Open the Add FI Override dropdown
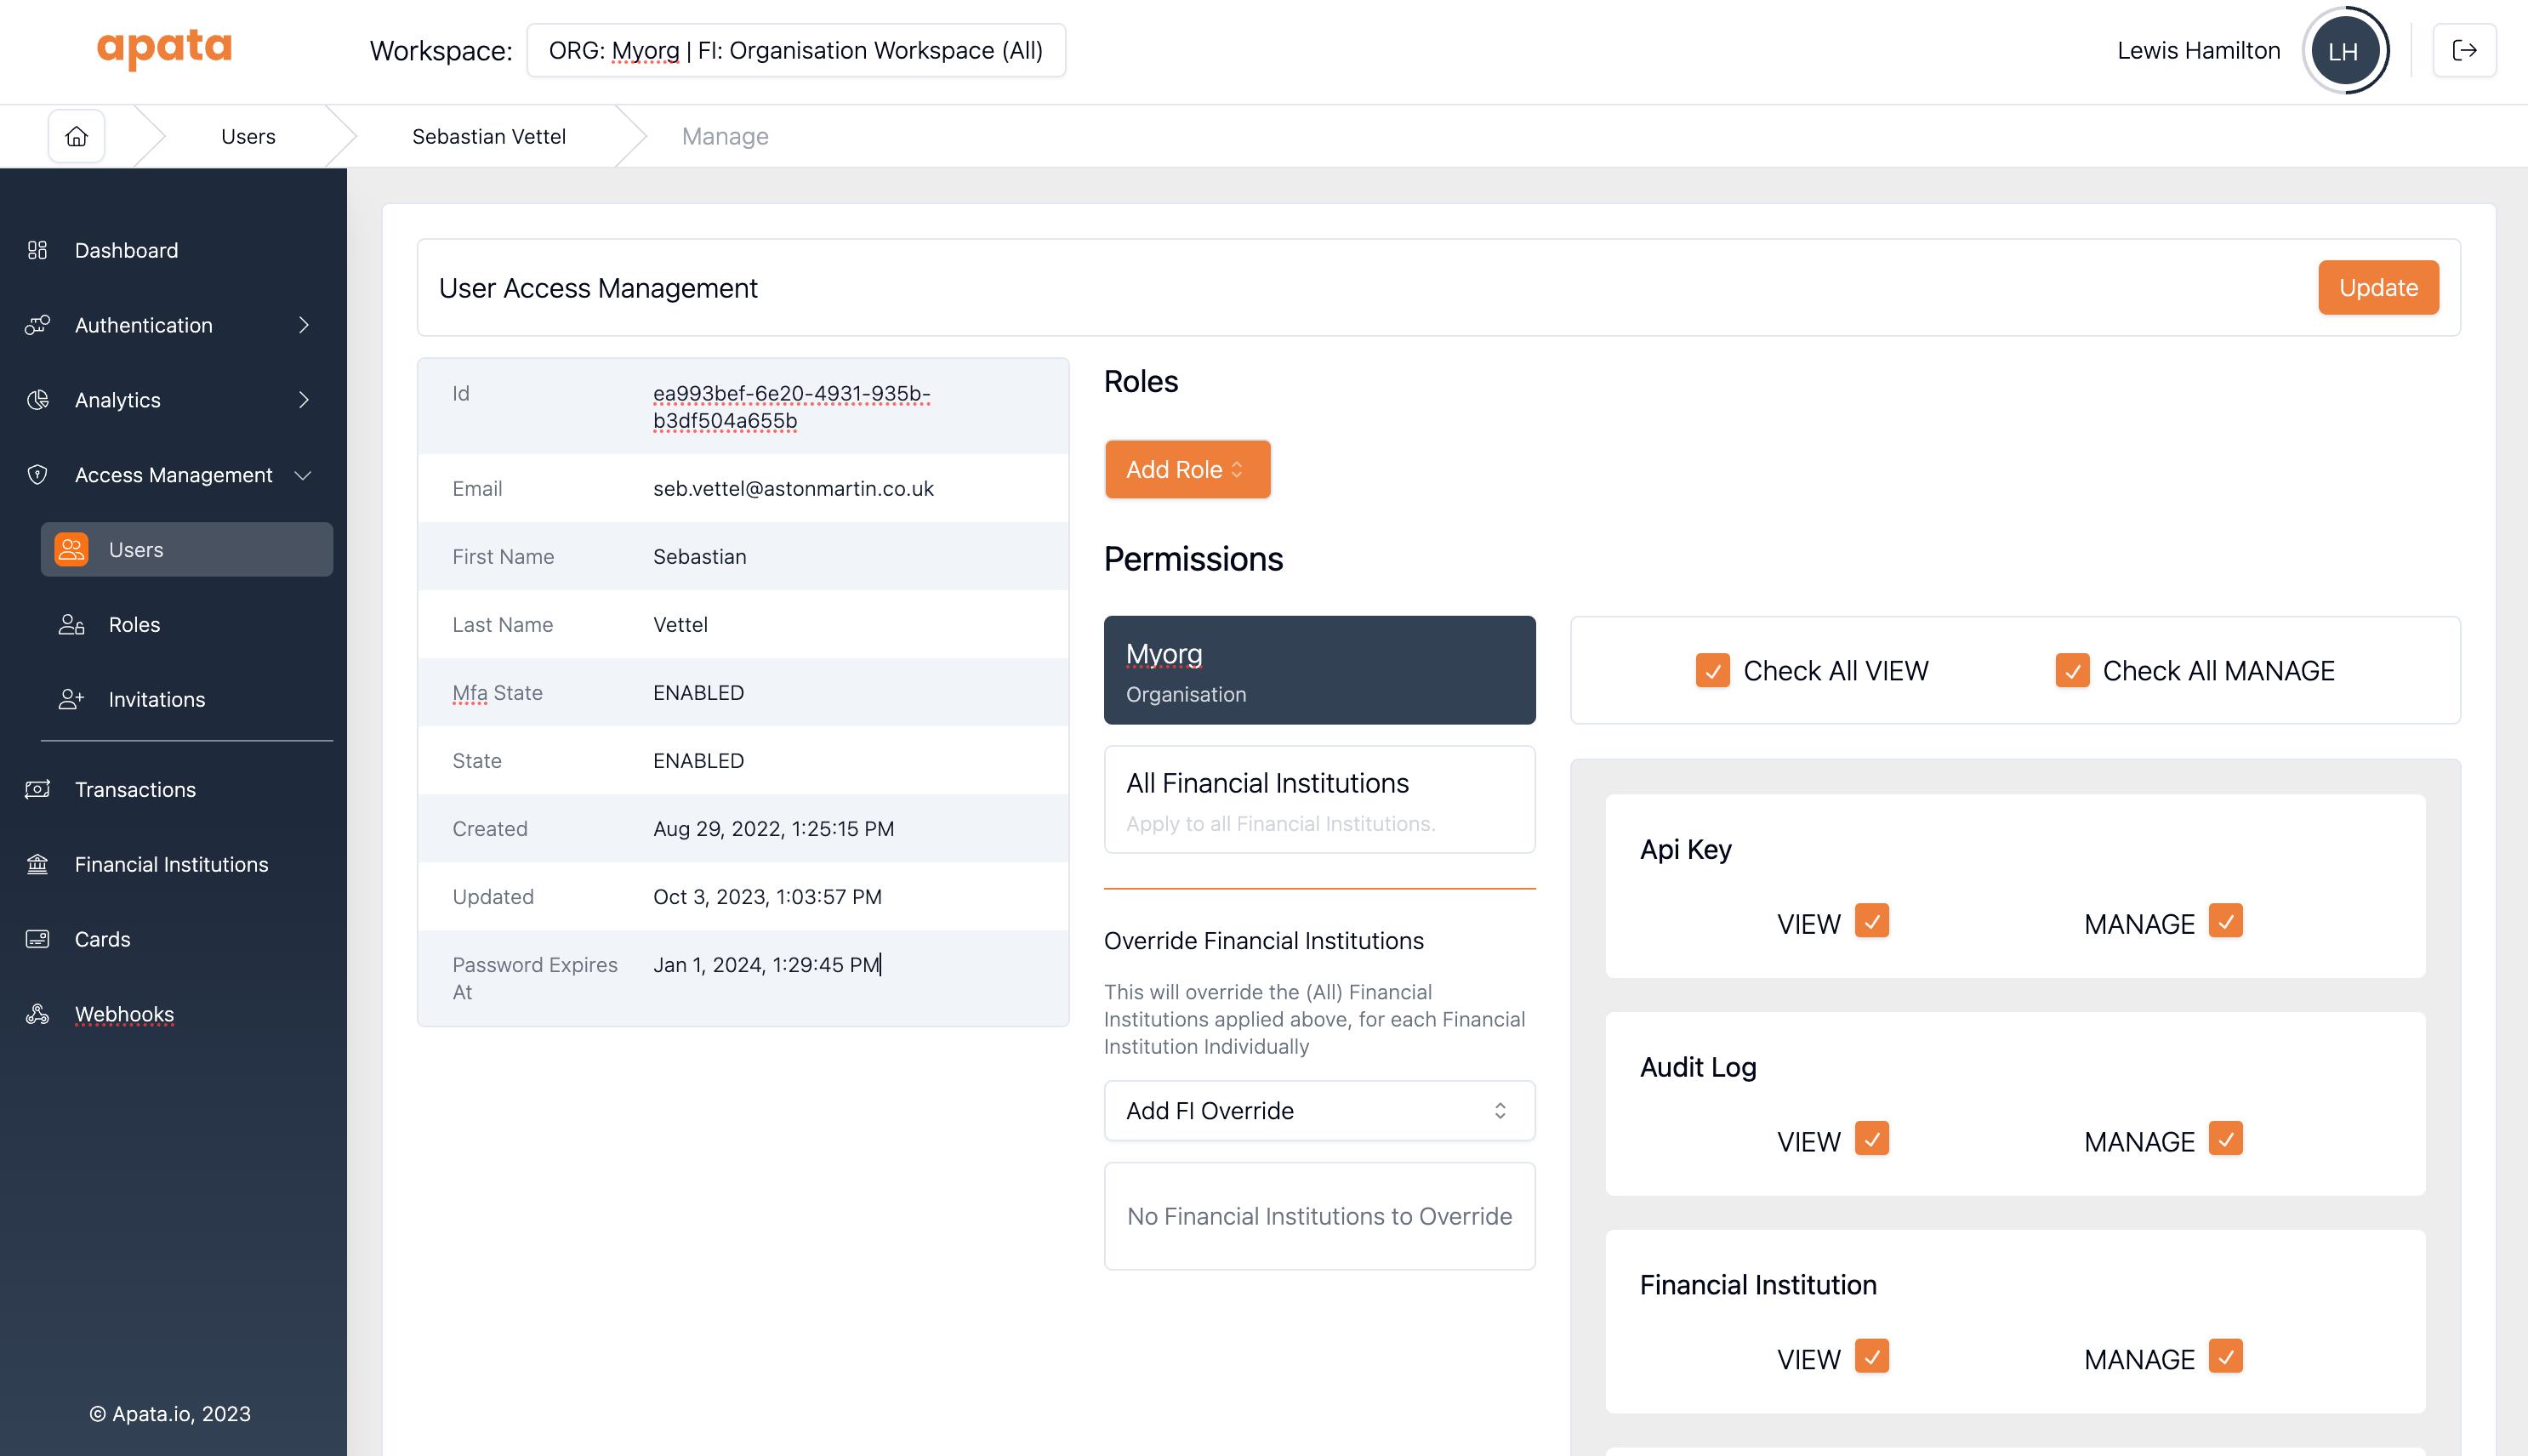 (x=1318, y=1111)
